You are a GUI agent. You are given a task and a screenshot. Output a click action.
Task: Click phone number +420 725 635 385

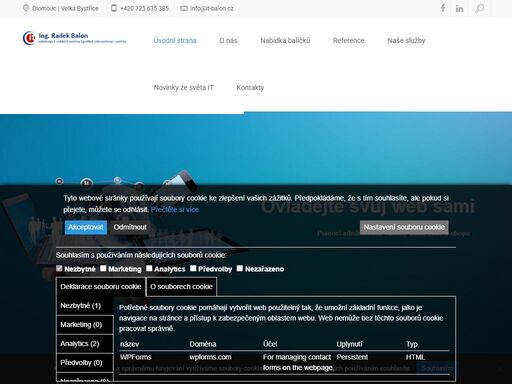pyautogui.click(x=144, y=8)
